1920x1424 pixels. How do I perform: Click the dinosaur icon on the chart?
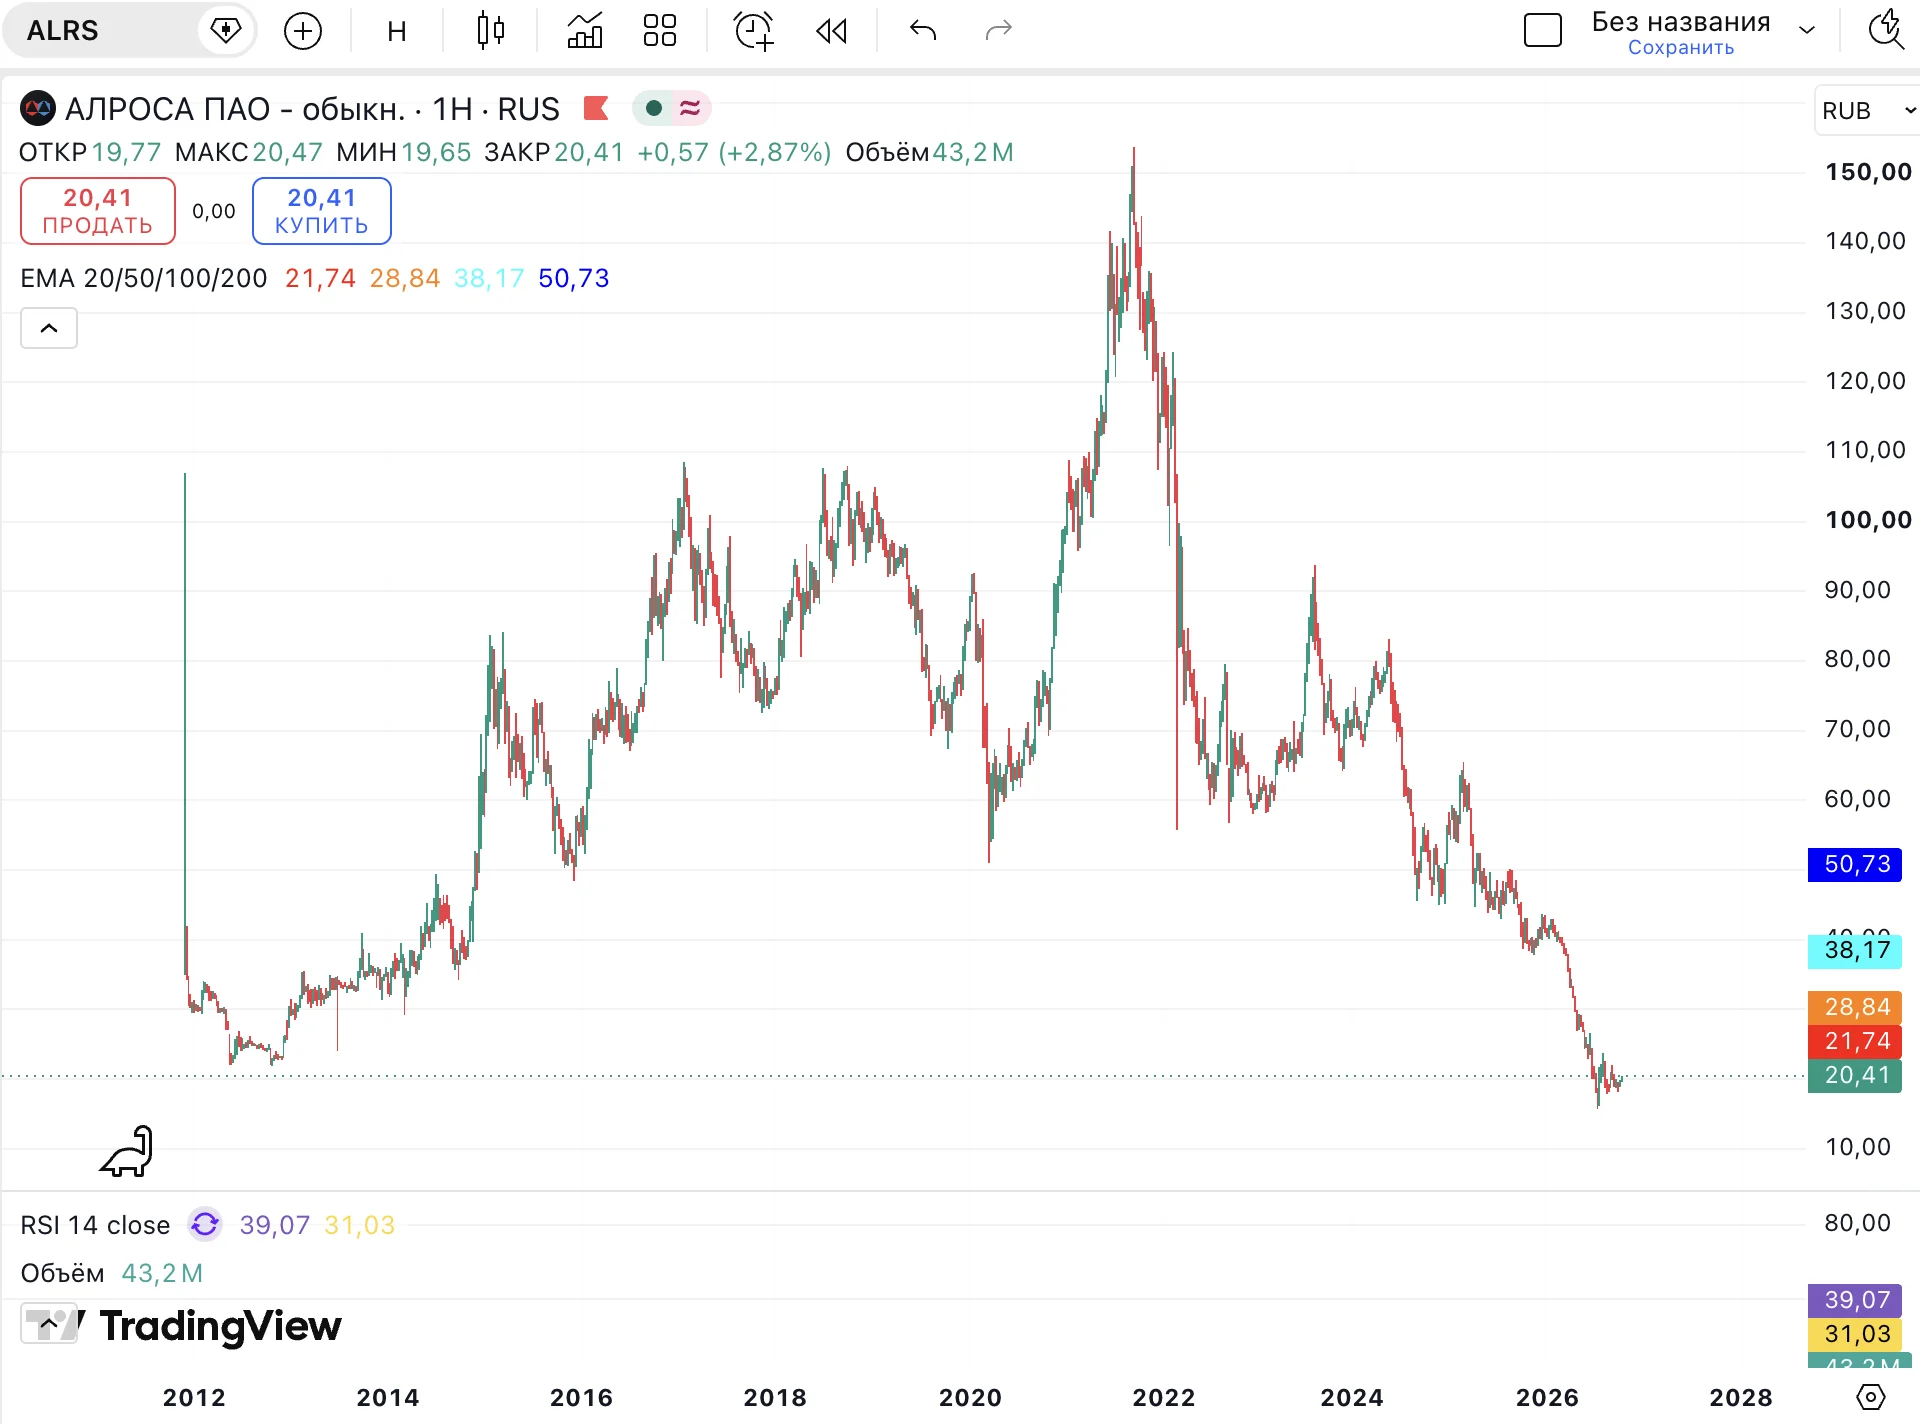coord(127,1151)
